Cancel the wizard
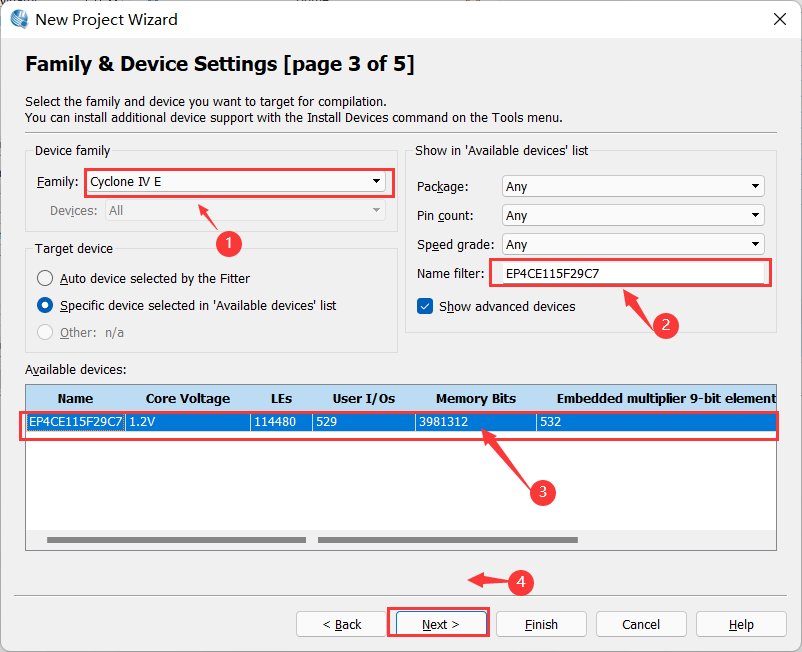The height and width of the screenshot is (652, 802). 641,624
